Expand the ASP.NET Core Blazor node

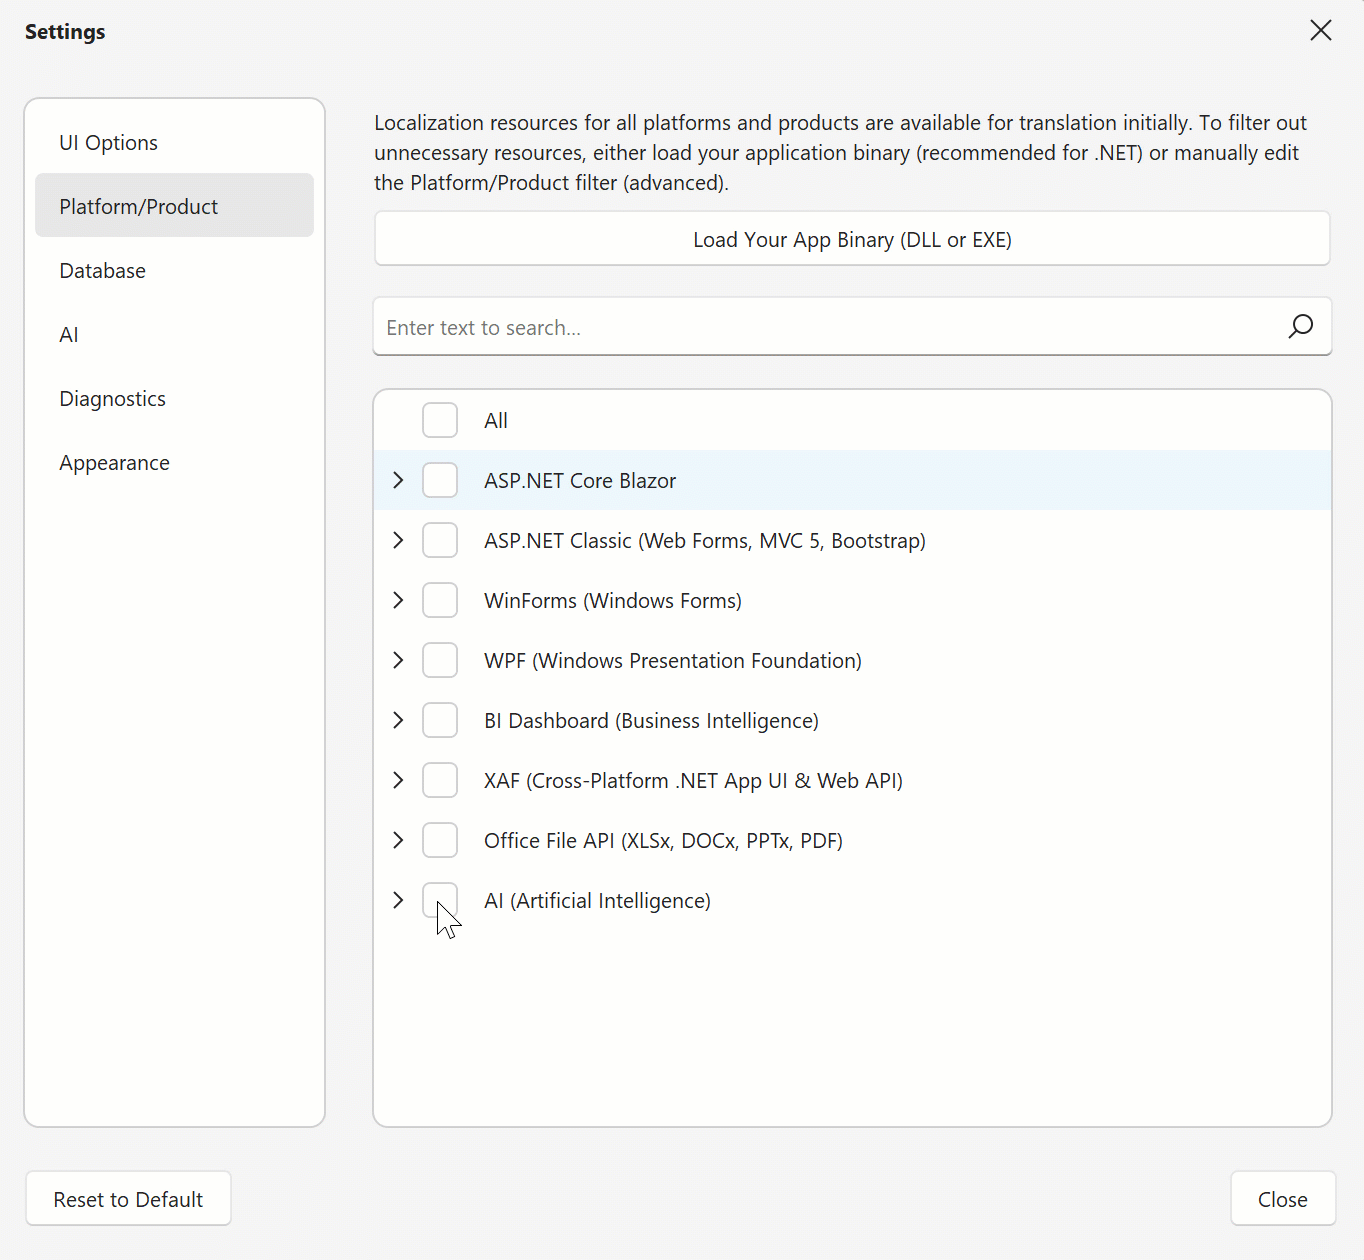point(398,480)
